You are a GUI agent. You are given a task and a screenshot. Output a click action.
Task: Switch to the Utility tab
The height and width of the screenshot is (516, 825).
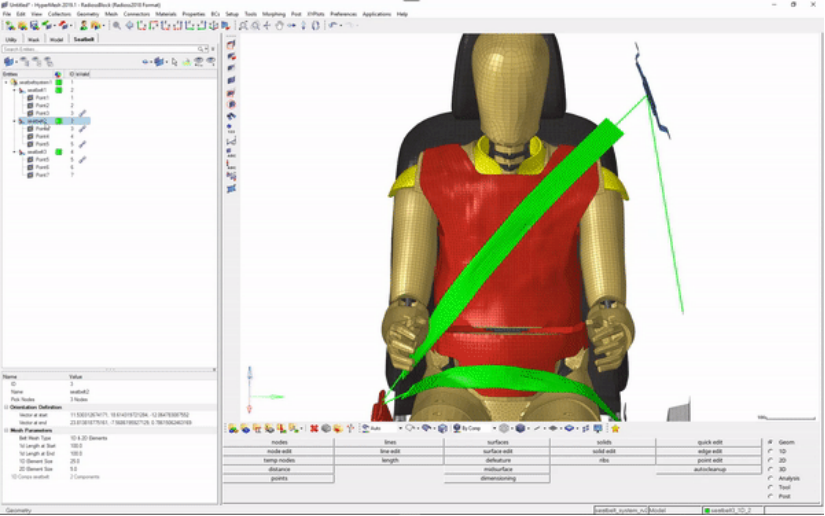(11, 39)
